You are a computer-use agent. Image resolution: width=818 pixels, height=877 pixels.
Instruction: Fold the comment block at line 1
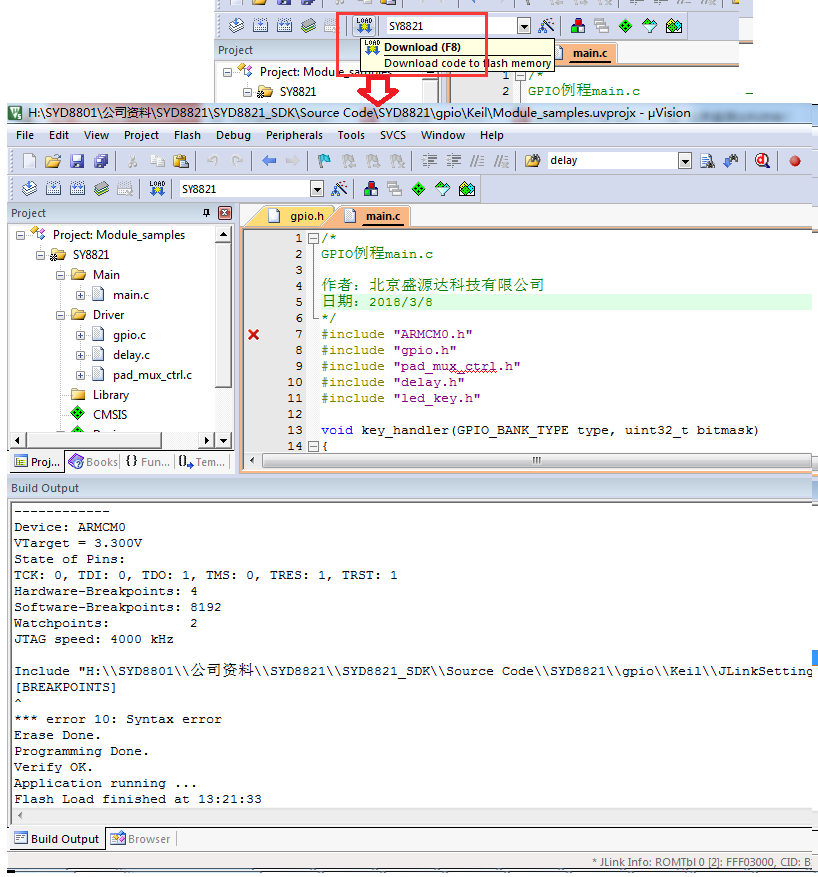313,238
